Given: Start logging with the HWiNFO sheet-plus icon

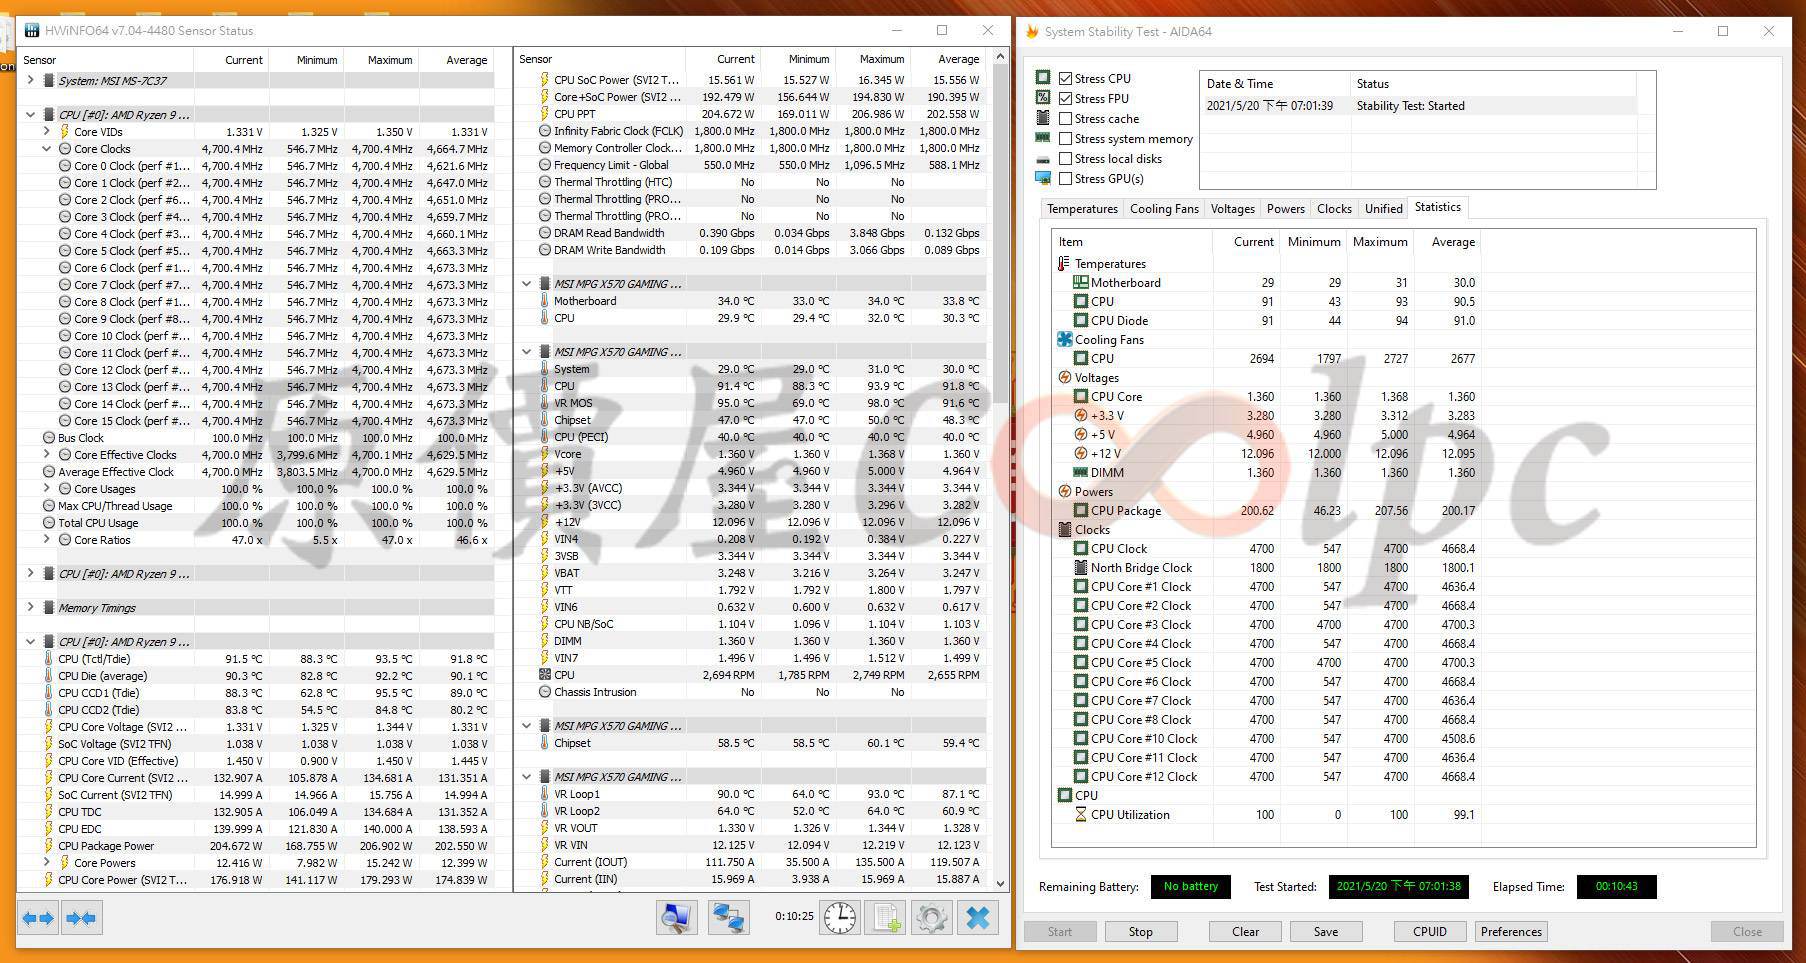Looking at the screenshot, I should (x=886, y=917).
